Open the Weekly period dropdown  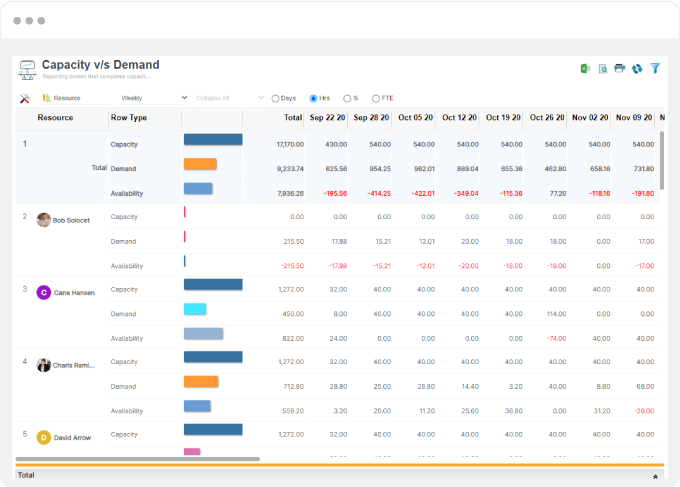(154, 98)
